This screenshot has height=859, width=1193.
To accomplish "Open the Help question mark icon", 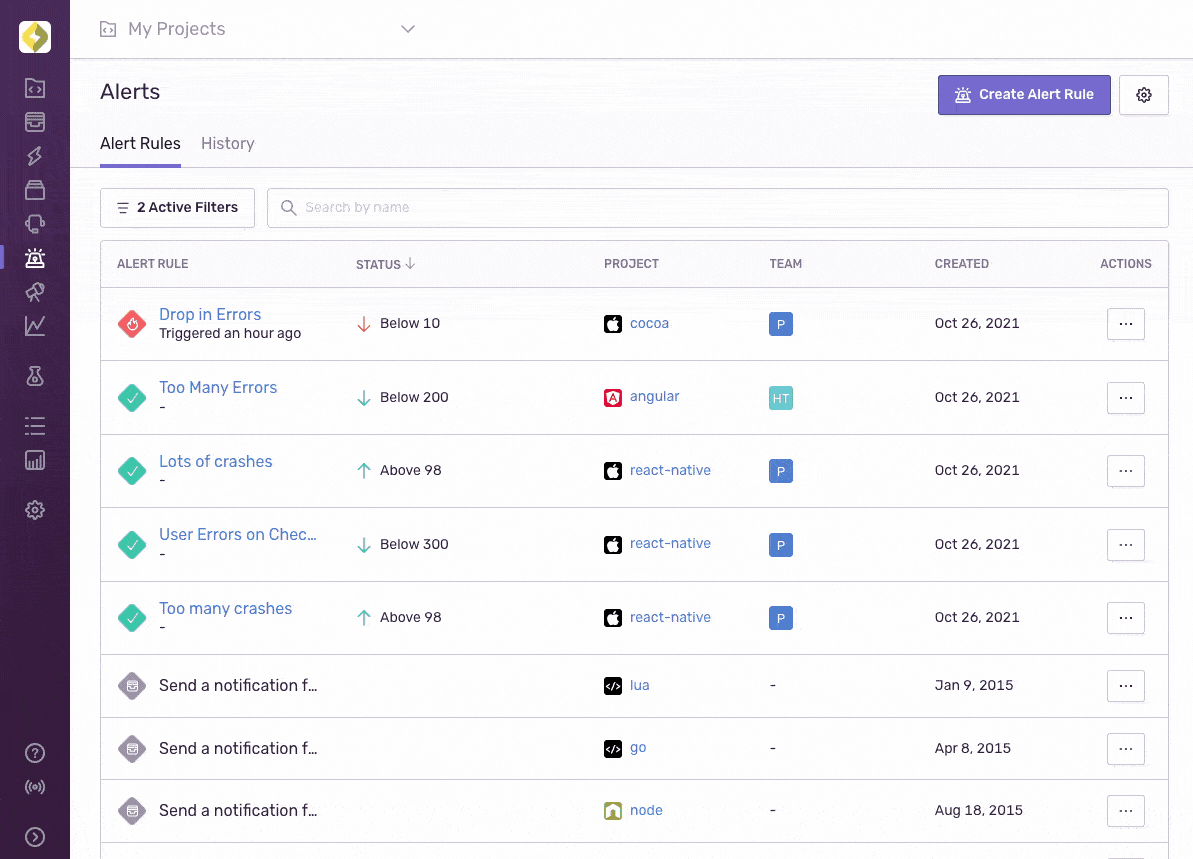I will (35, 753).
